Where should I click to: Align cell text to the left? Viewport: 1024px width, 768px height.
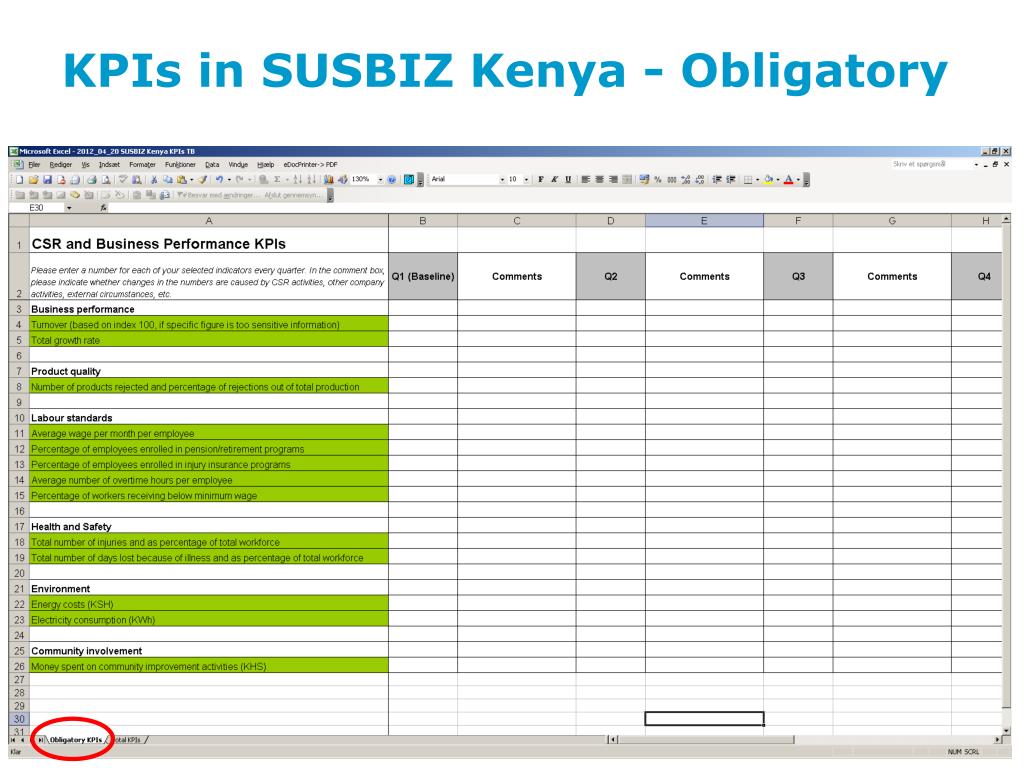(586, 179)
